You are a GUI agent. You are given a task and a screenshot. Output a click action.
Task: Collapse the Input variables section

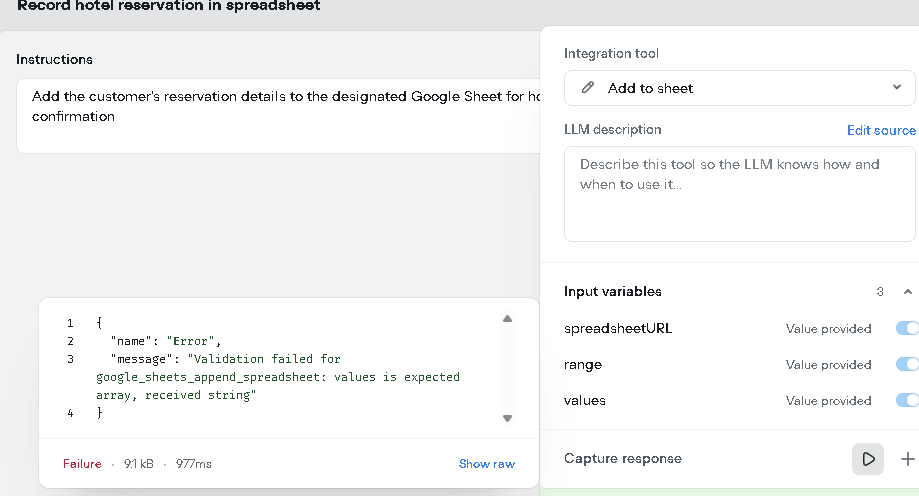(x=907, y=292)
